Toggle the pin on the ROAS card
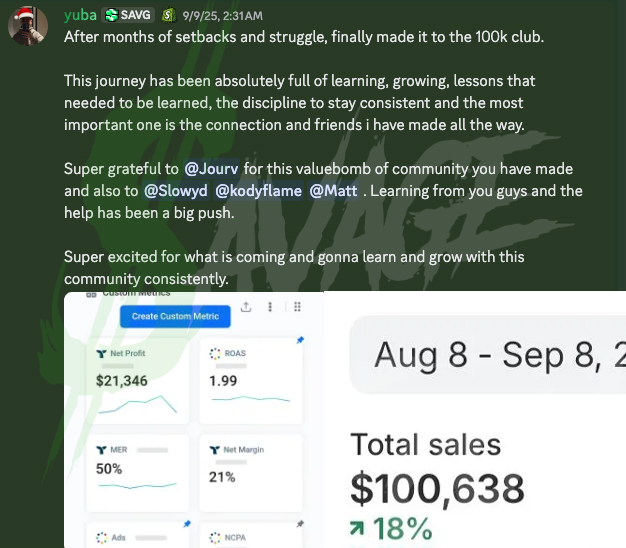The image size is (626, 548). (x=300, y=341)
